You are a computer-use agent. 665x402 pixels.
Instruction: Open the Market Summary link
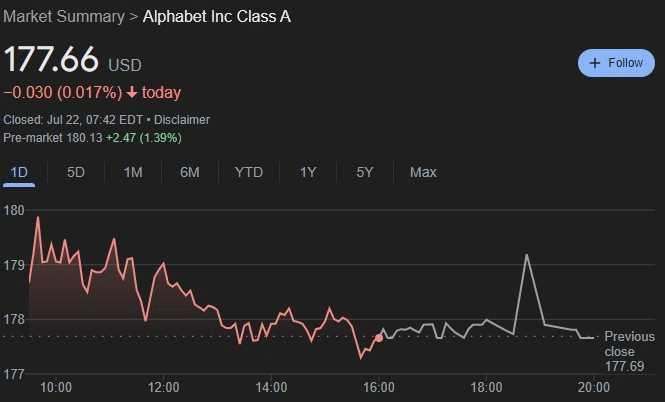(x=64, y=17)
